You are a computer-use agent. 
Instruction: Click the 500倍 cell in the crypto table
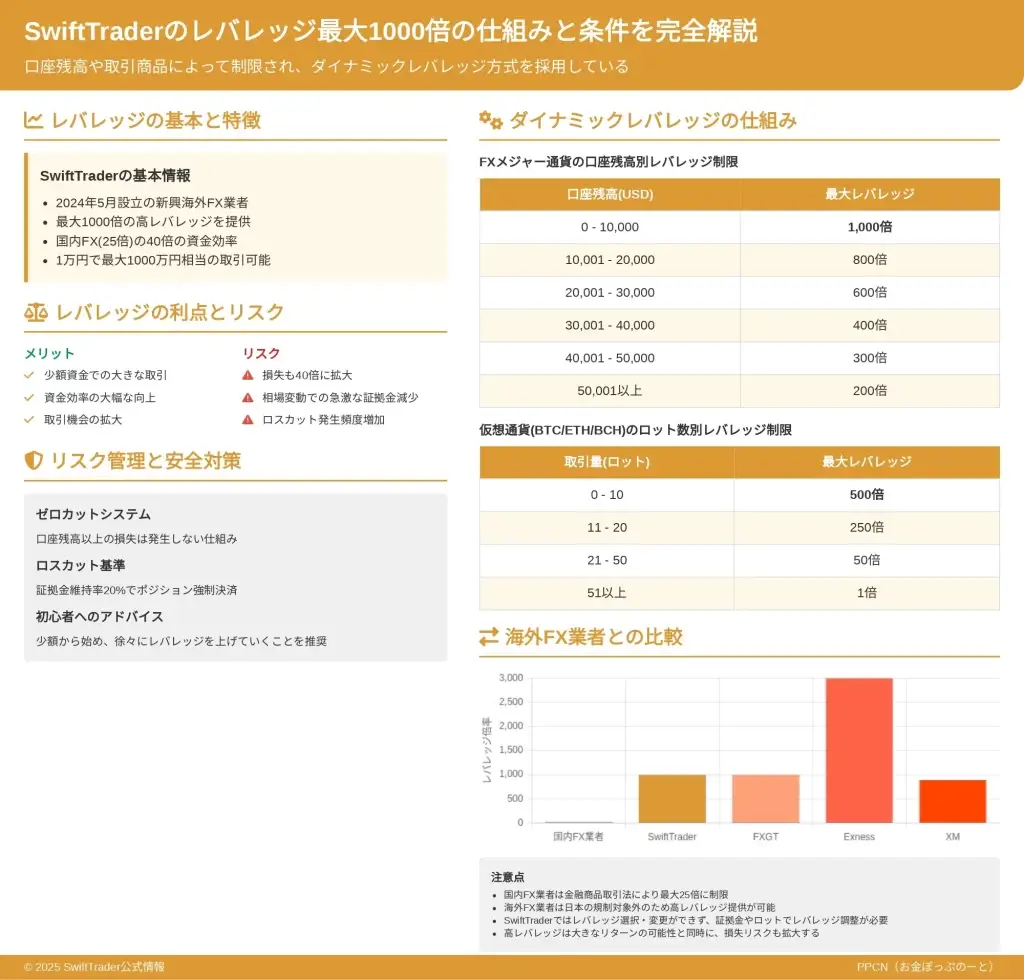[x=866, y=495]
